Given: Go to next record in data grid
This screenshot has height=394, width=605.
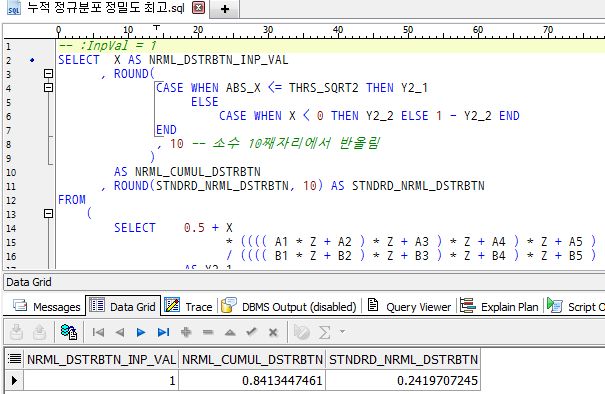Looking at the screenshot, I should (141, 332).
